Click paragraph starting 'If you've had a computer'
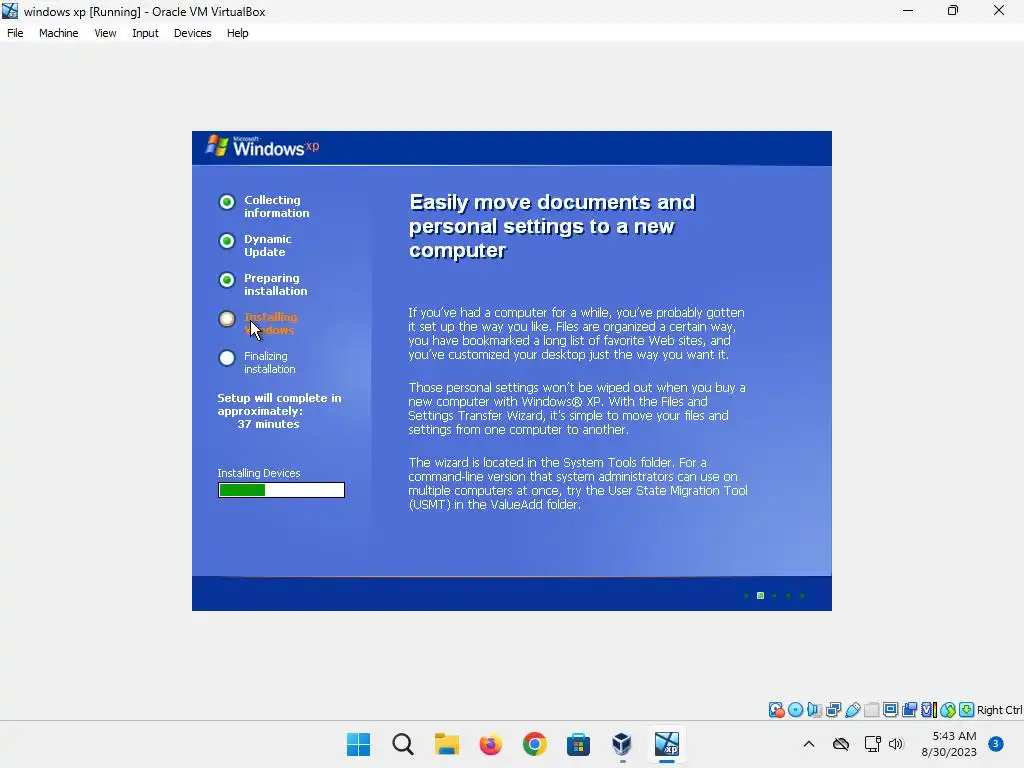Screen dimensions: 1024x768 577,334
